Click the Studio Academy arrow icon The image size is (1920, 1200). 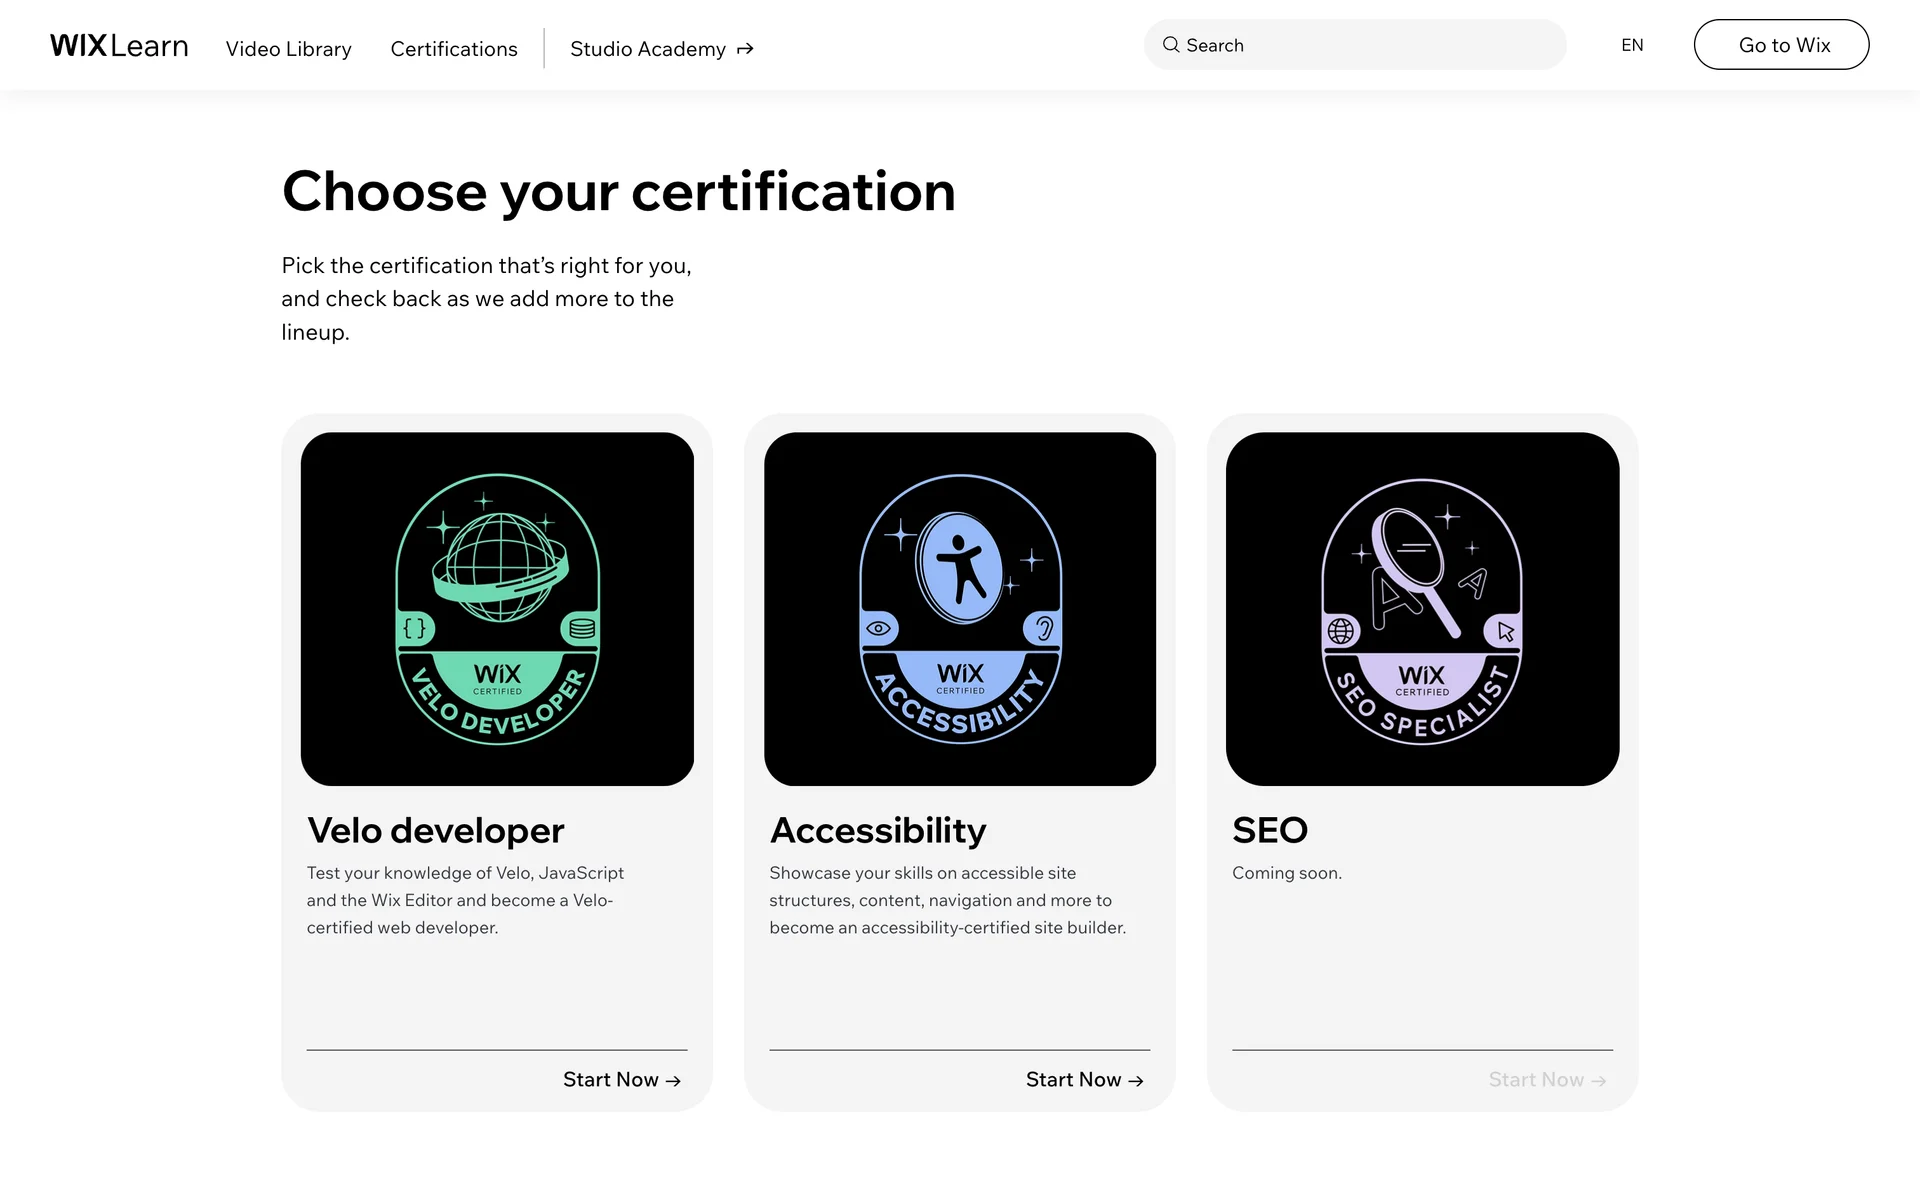[x=745, y=49]
